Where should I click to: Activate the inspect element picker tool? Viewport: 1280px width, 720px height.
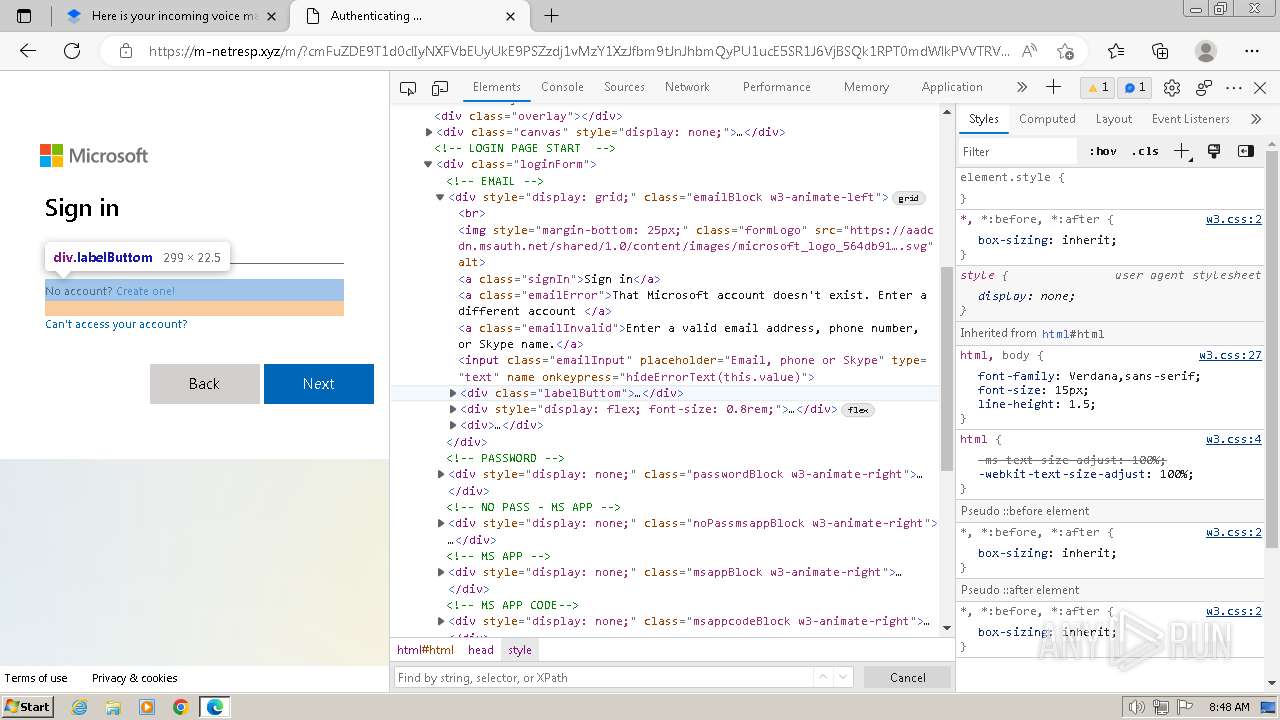click(x=408, y=88)
